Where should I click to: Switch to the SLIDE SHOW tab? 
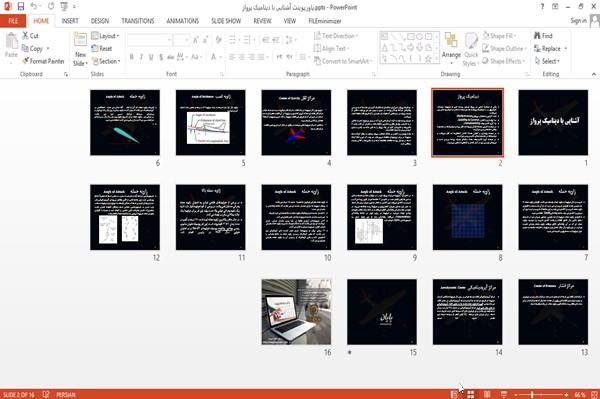click(x=226, y=21)
